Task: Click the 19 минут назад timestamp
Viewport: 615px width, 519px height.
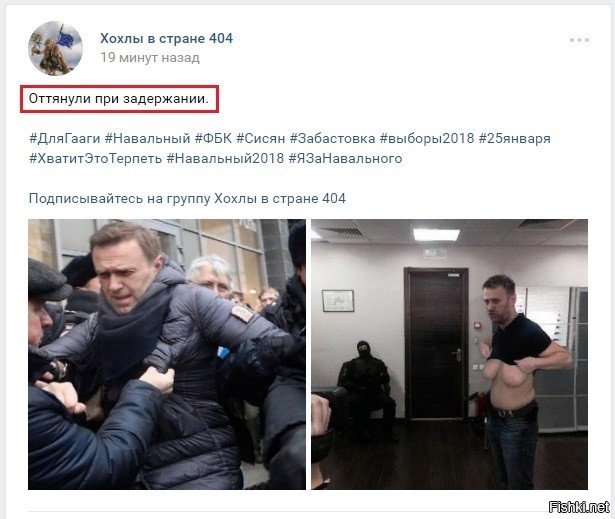Action: [x=150, y=58]
